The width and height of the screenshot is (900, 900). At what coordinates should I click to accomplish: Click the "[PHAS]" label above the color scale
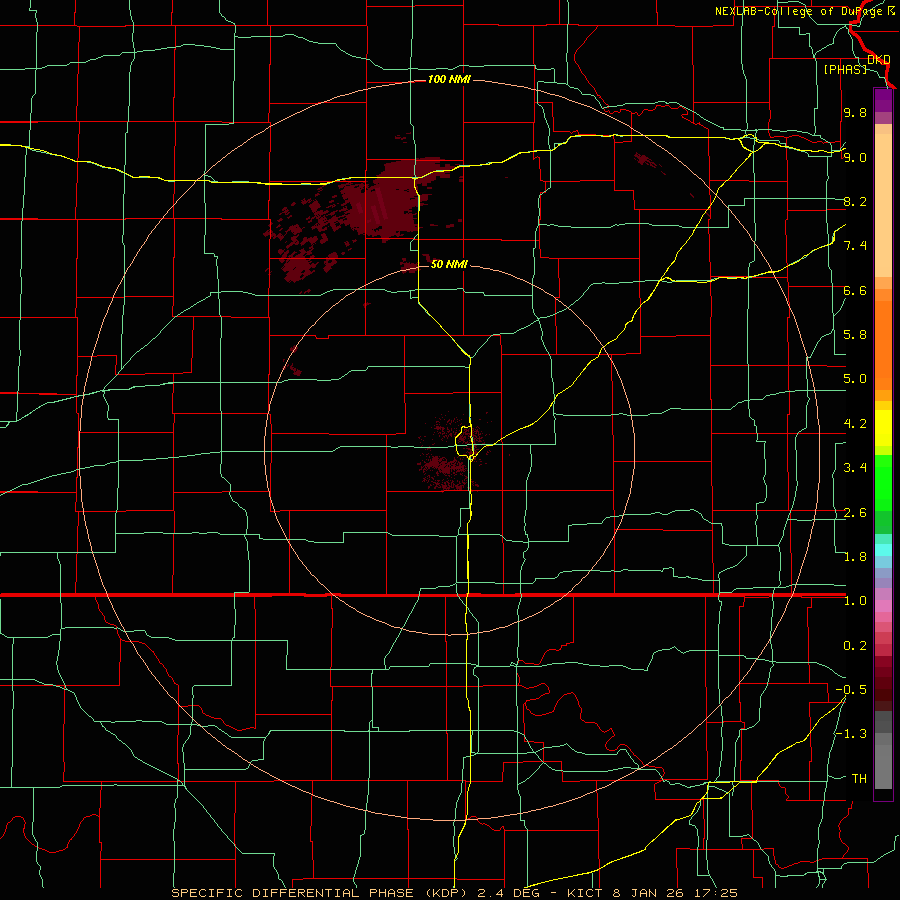pos(845,69)
